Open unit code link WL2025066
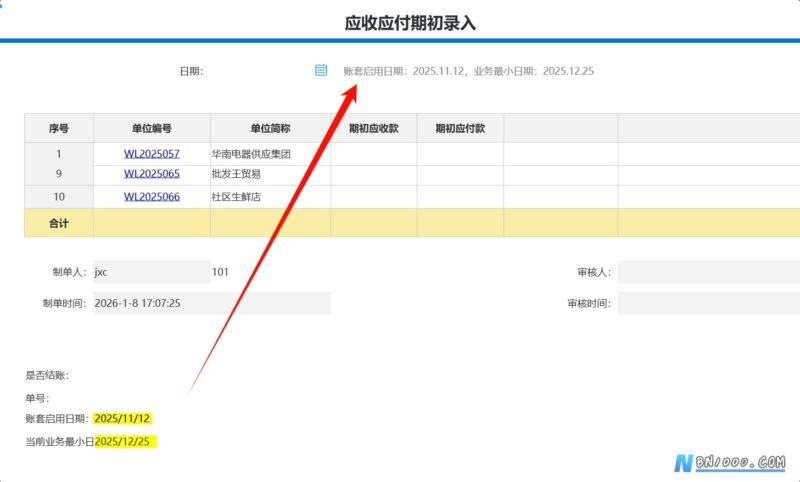This screenshot has width=800, height=482. [152, 196]
